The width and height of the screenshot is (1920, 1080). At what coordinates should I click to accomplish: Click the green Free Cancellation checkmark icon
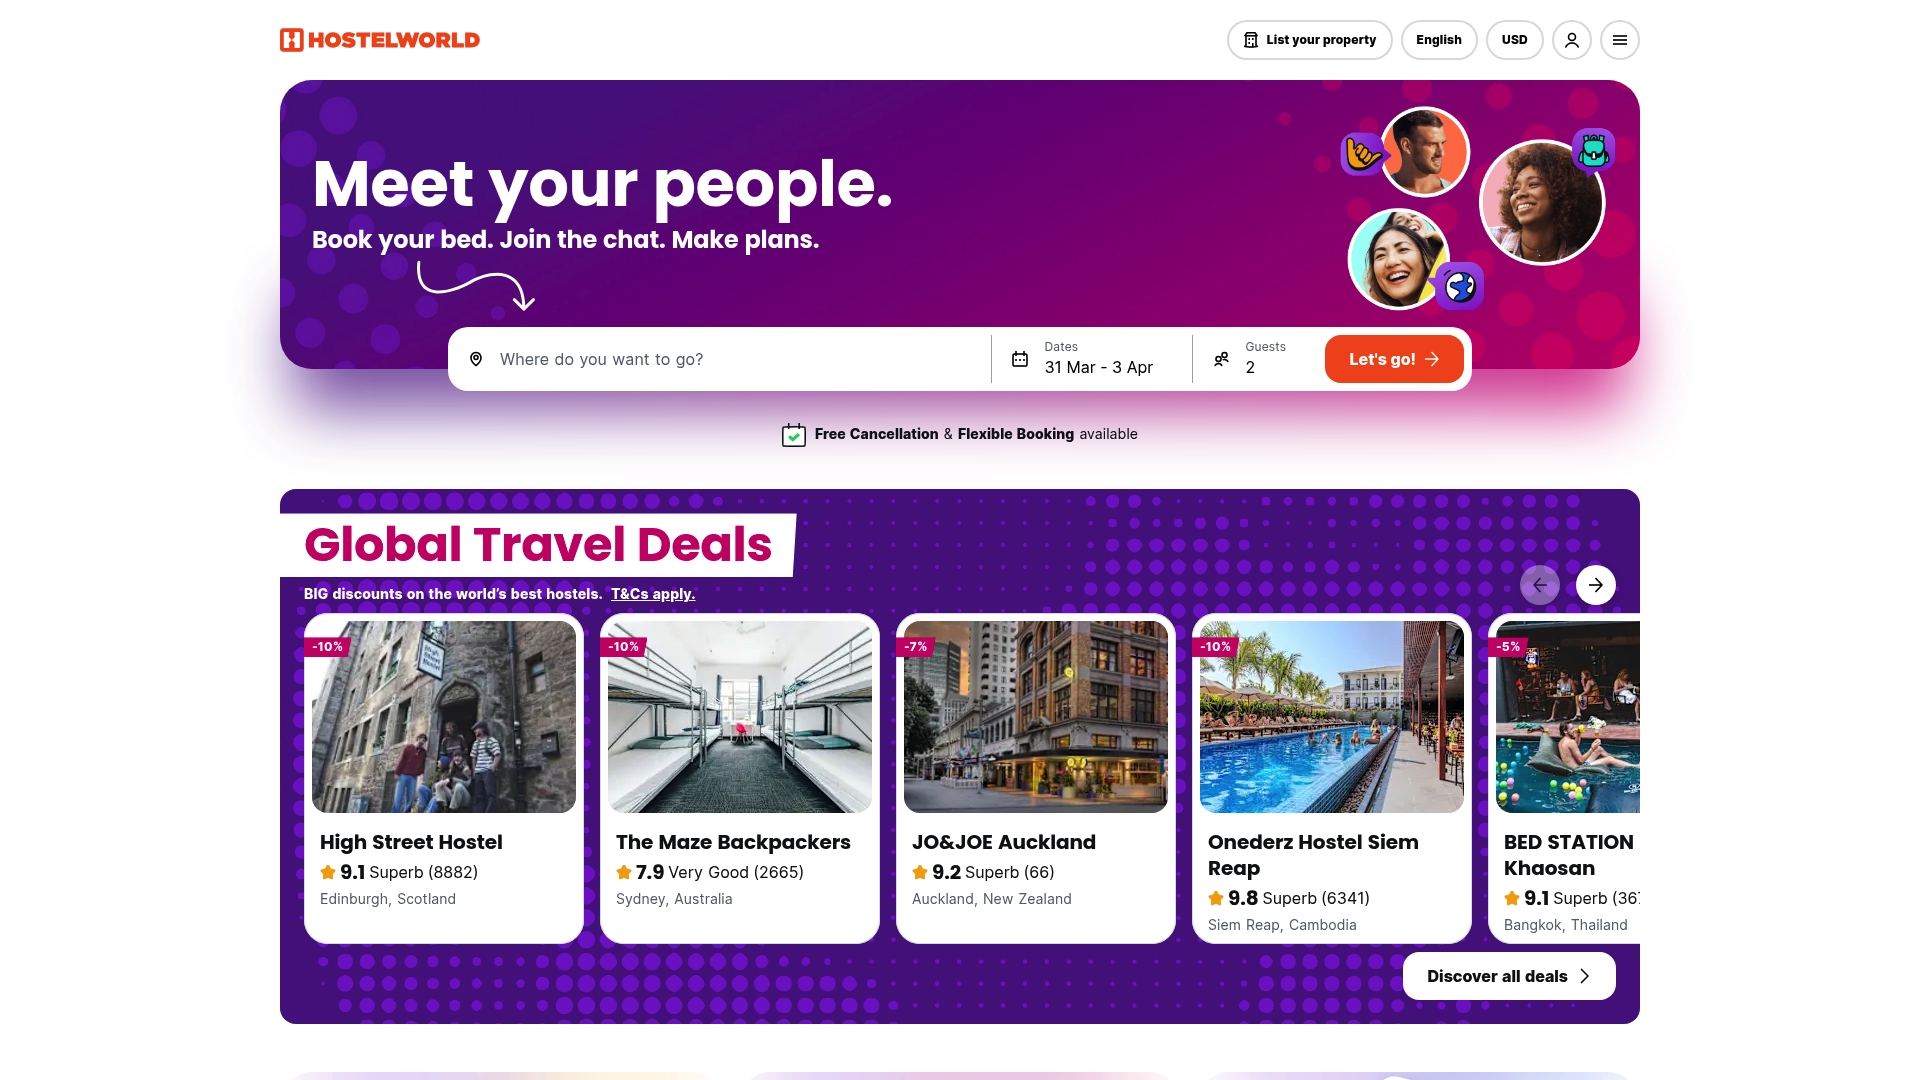(794, 434)
